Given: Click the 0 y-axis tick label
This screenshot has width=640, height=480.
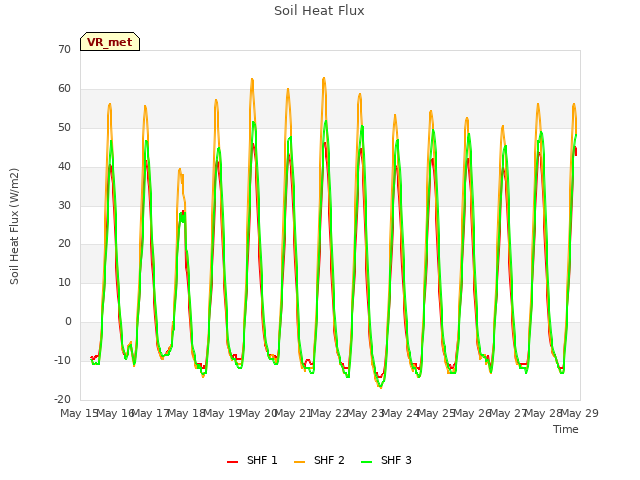Looking at the screenshot, I should [x=68, y=322].
